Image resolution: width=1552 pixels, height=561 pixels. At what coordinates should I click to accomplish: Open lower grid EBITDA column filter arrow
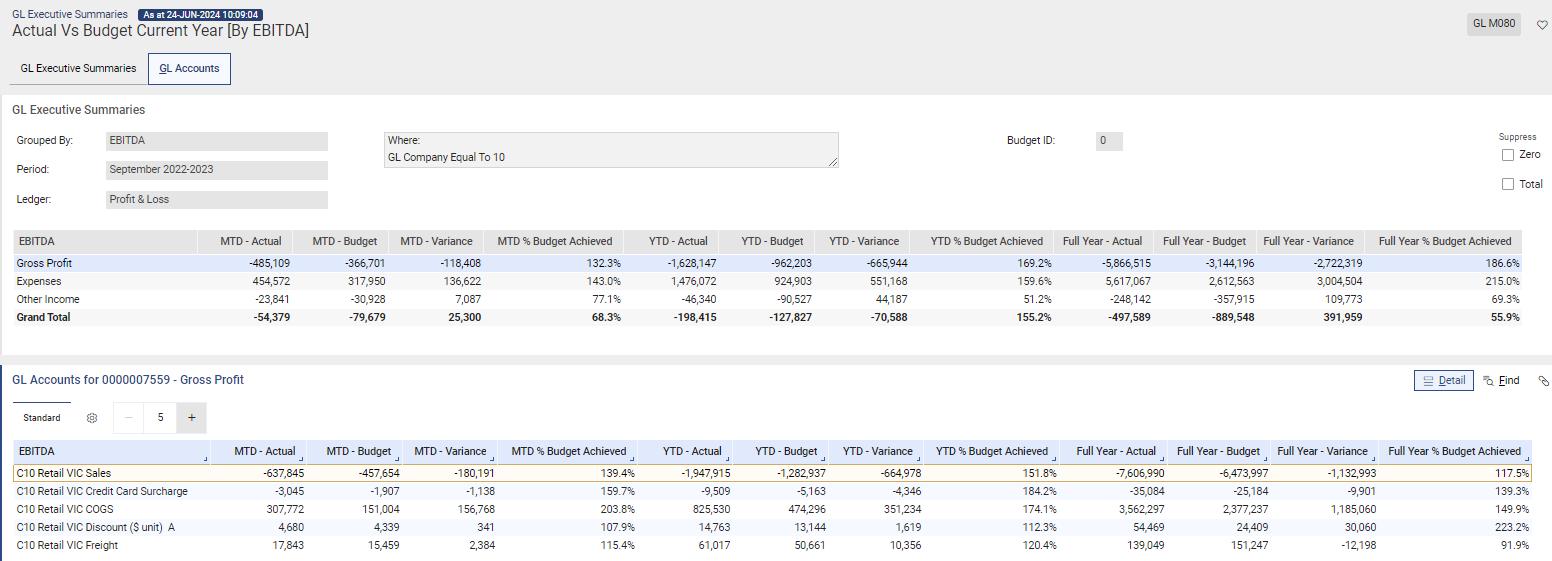pyautogui.click(x=206, y=458)
